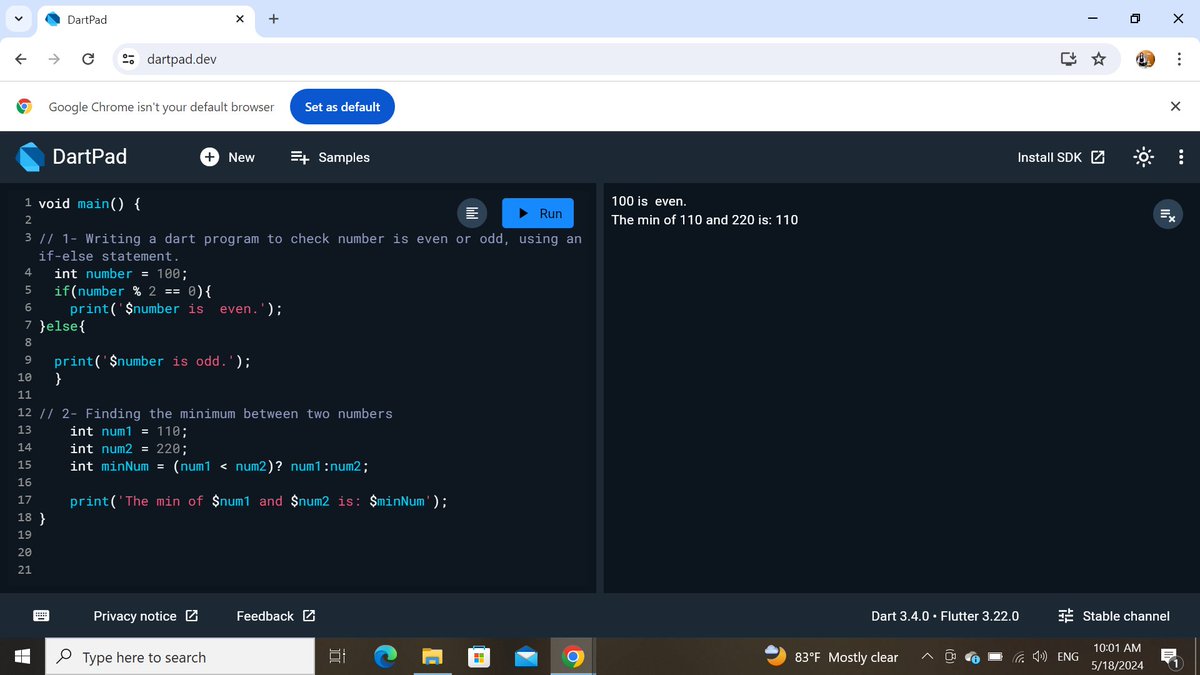Open Install SDK link
Image resolution: width=1200 pixels, height=675 pixels.
point(1061,157)
